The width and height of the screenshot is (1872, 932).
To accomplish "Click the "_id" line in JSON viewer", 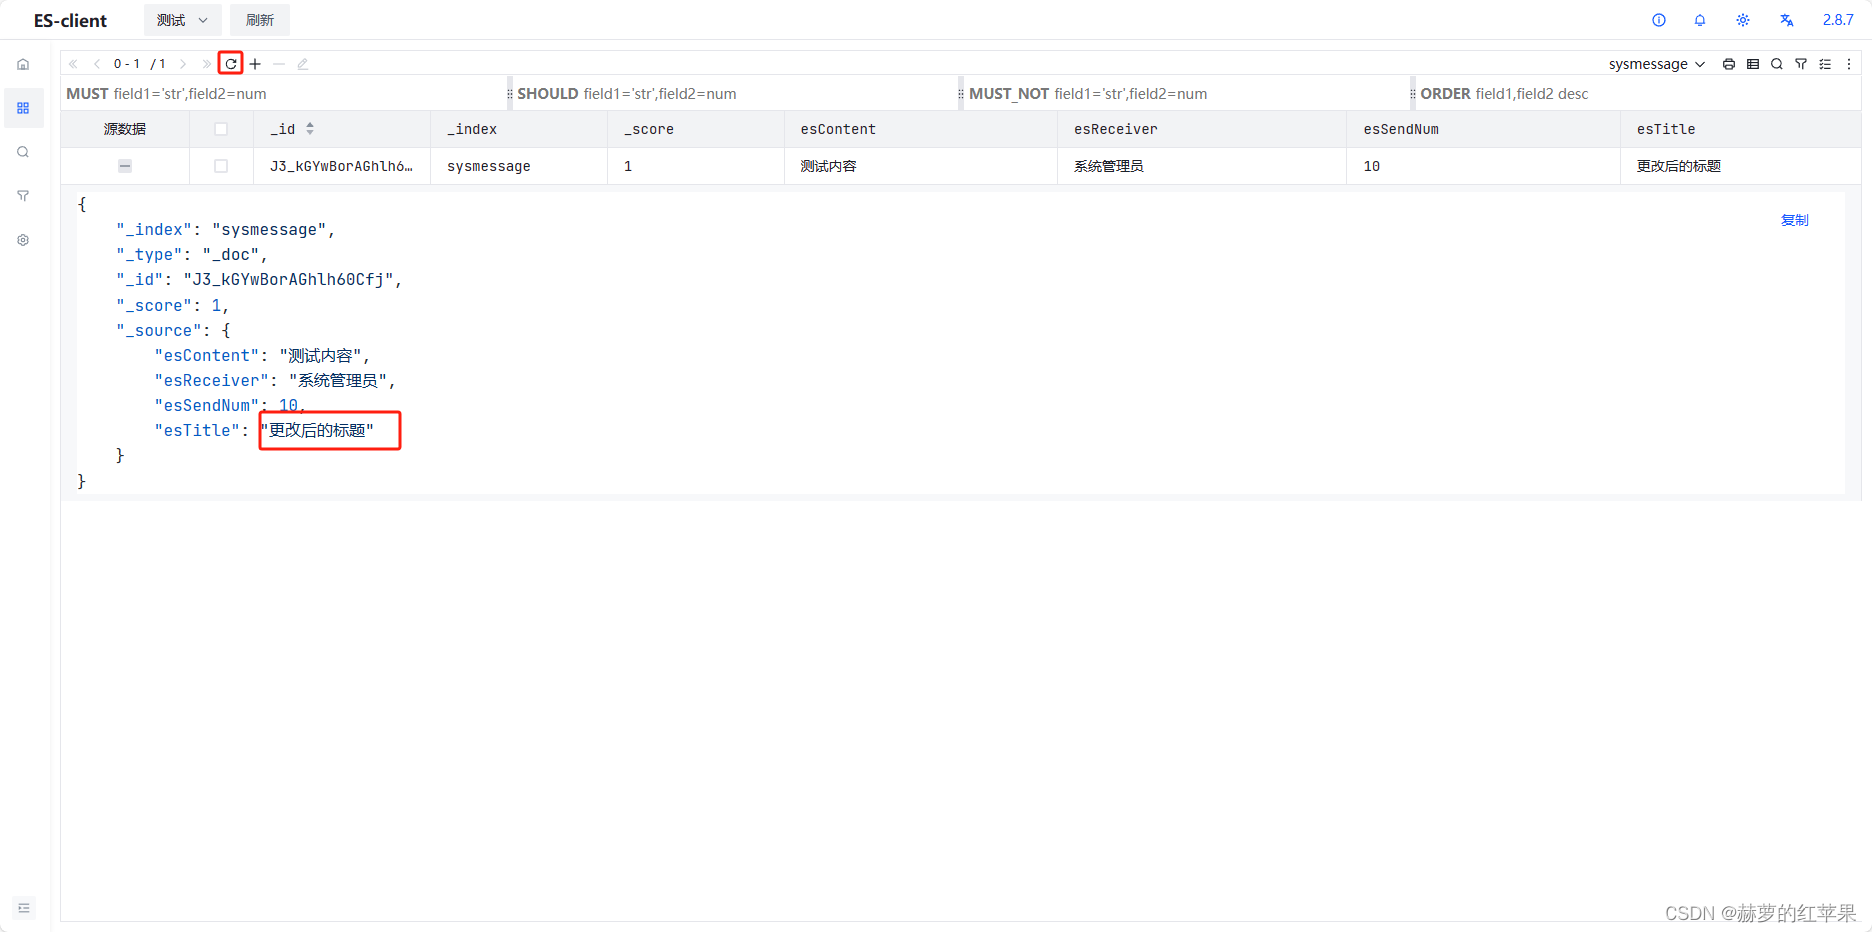I will (x=259, y=280).
